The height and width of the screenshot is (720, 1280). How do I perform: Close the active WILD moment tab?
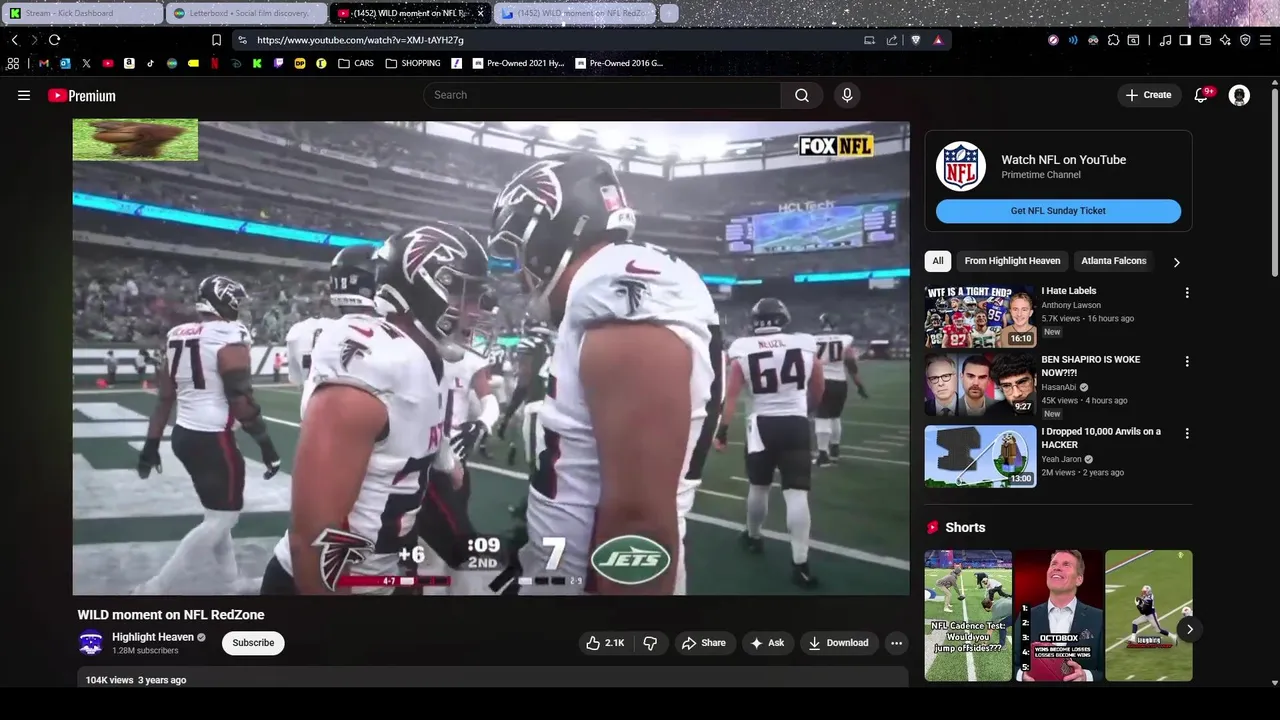pyautogui.click(x=480, y=13)
